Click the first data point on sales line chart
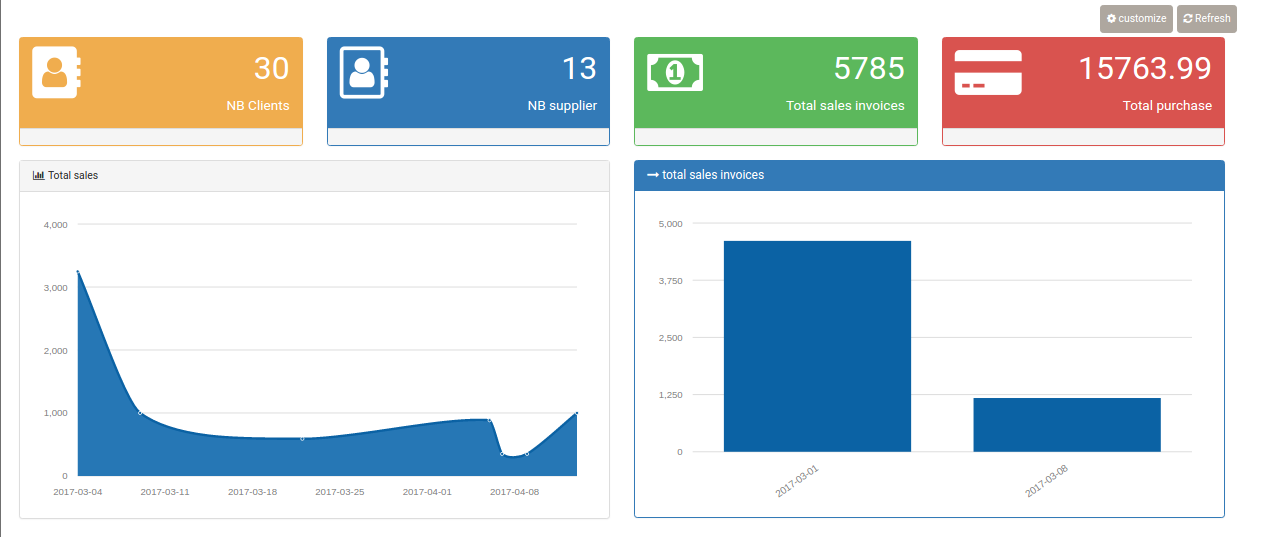 coord(77,271)
